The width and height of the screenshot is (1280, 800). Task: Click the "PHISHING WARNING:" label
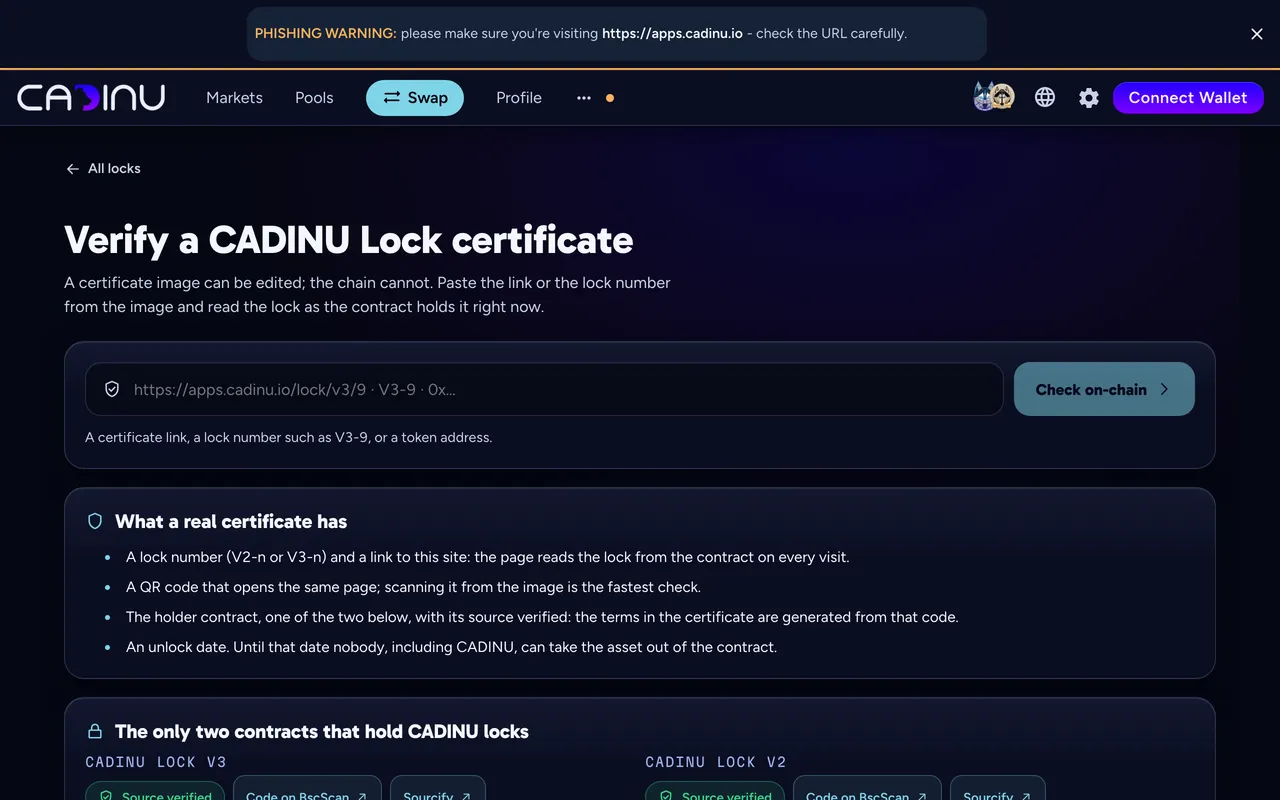326,34
